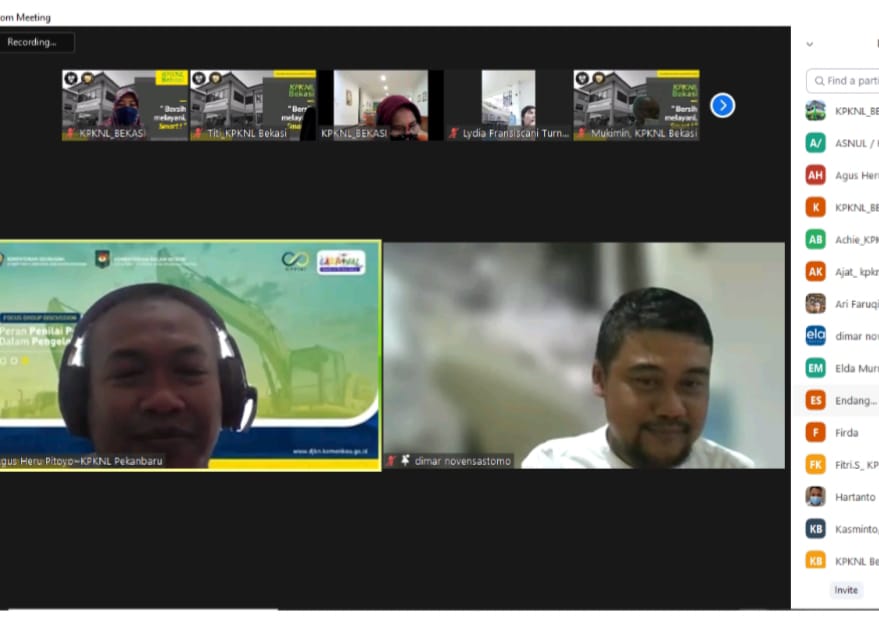This screenshot has height=622, width=879.
Task: Select Hartanto in the participants list
Action: [x=855, y=497]
